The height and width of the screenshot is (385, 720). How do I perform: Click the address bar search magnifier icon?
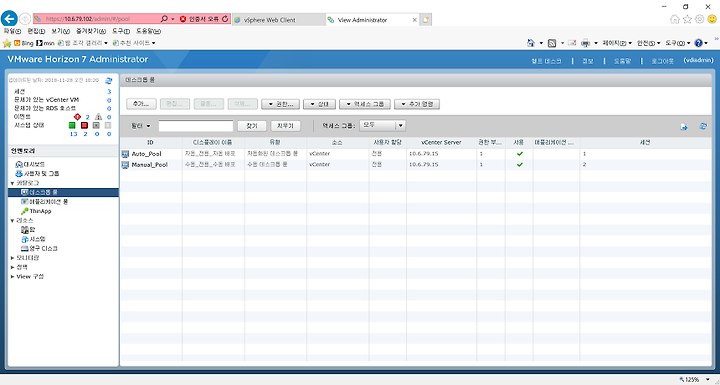tap(164, 19)
